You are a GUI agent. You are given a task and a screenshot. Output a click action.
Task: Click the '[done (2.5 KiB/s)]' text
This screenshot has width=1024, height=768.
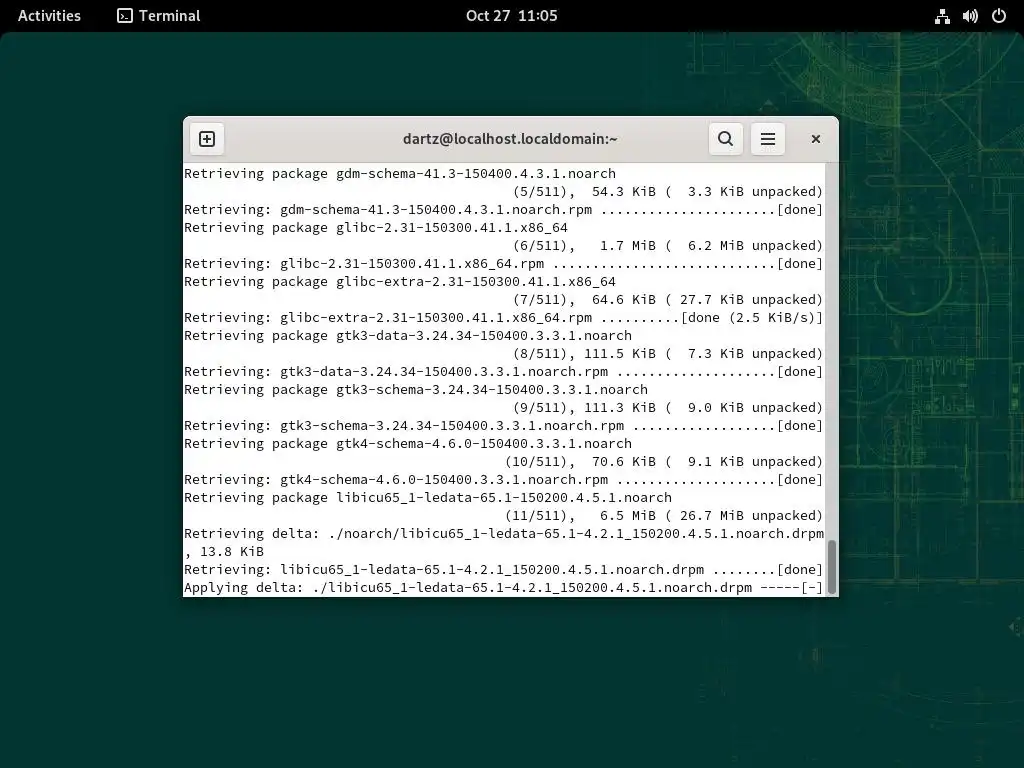[x=752, y=318]
